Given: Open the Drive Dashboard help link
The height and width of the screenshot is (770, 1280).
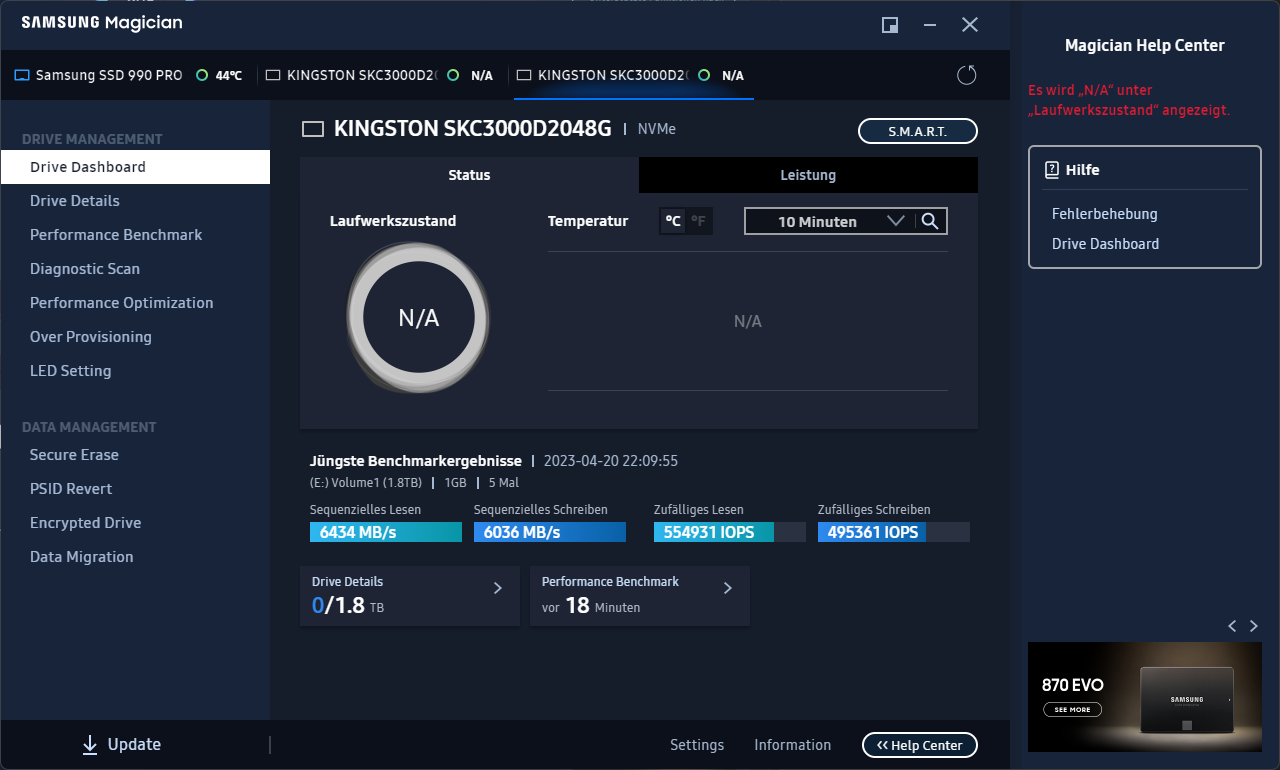Looking at the screenshot, I should pos(1106,244).
